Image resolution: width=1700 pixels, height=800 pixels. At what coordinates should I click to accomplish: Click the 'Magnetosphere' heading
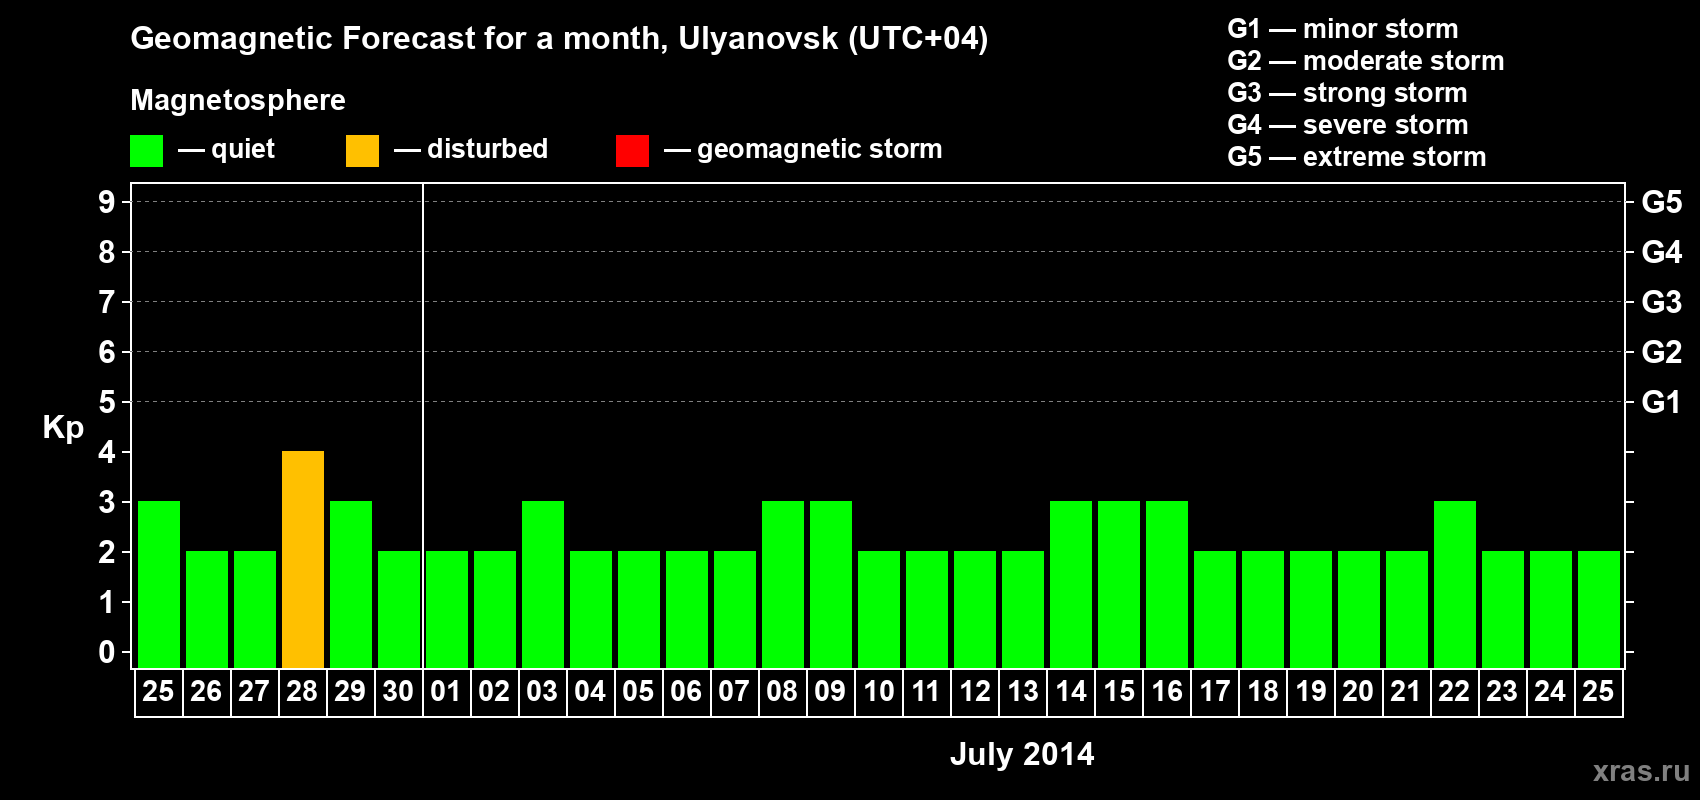coord(238,100)
